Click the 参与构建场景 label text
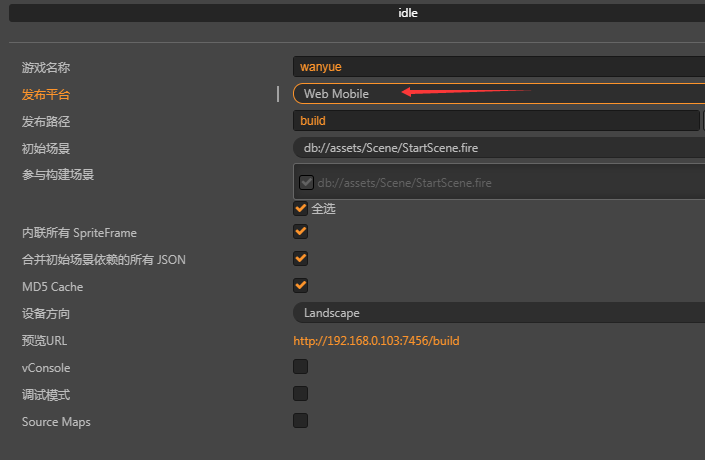 (x=58, y=175)
